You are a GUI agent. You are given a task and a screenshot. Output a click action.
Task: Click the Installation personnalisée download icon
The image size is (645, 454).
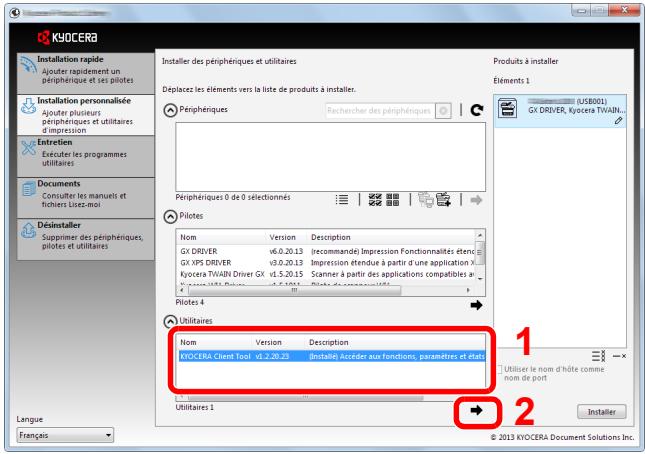(28, 106)
